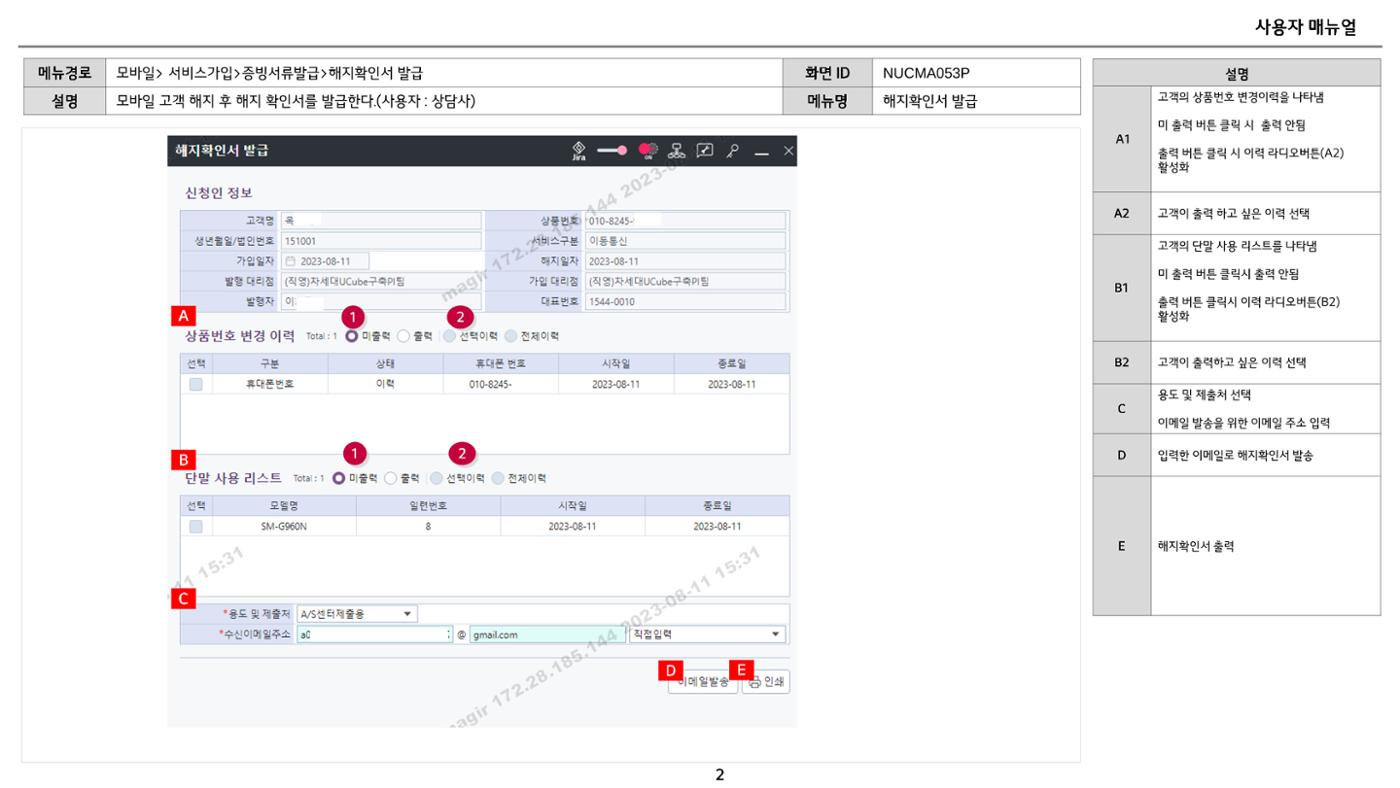Click the 일련번호 value 8 cell
Screen dimensions: 1400x788
(428, 526)
